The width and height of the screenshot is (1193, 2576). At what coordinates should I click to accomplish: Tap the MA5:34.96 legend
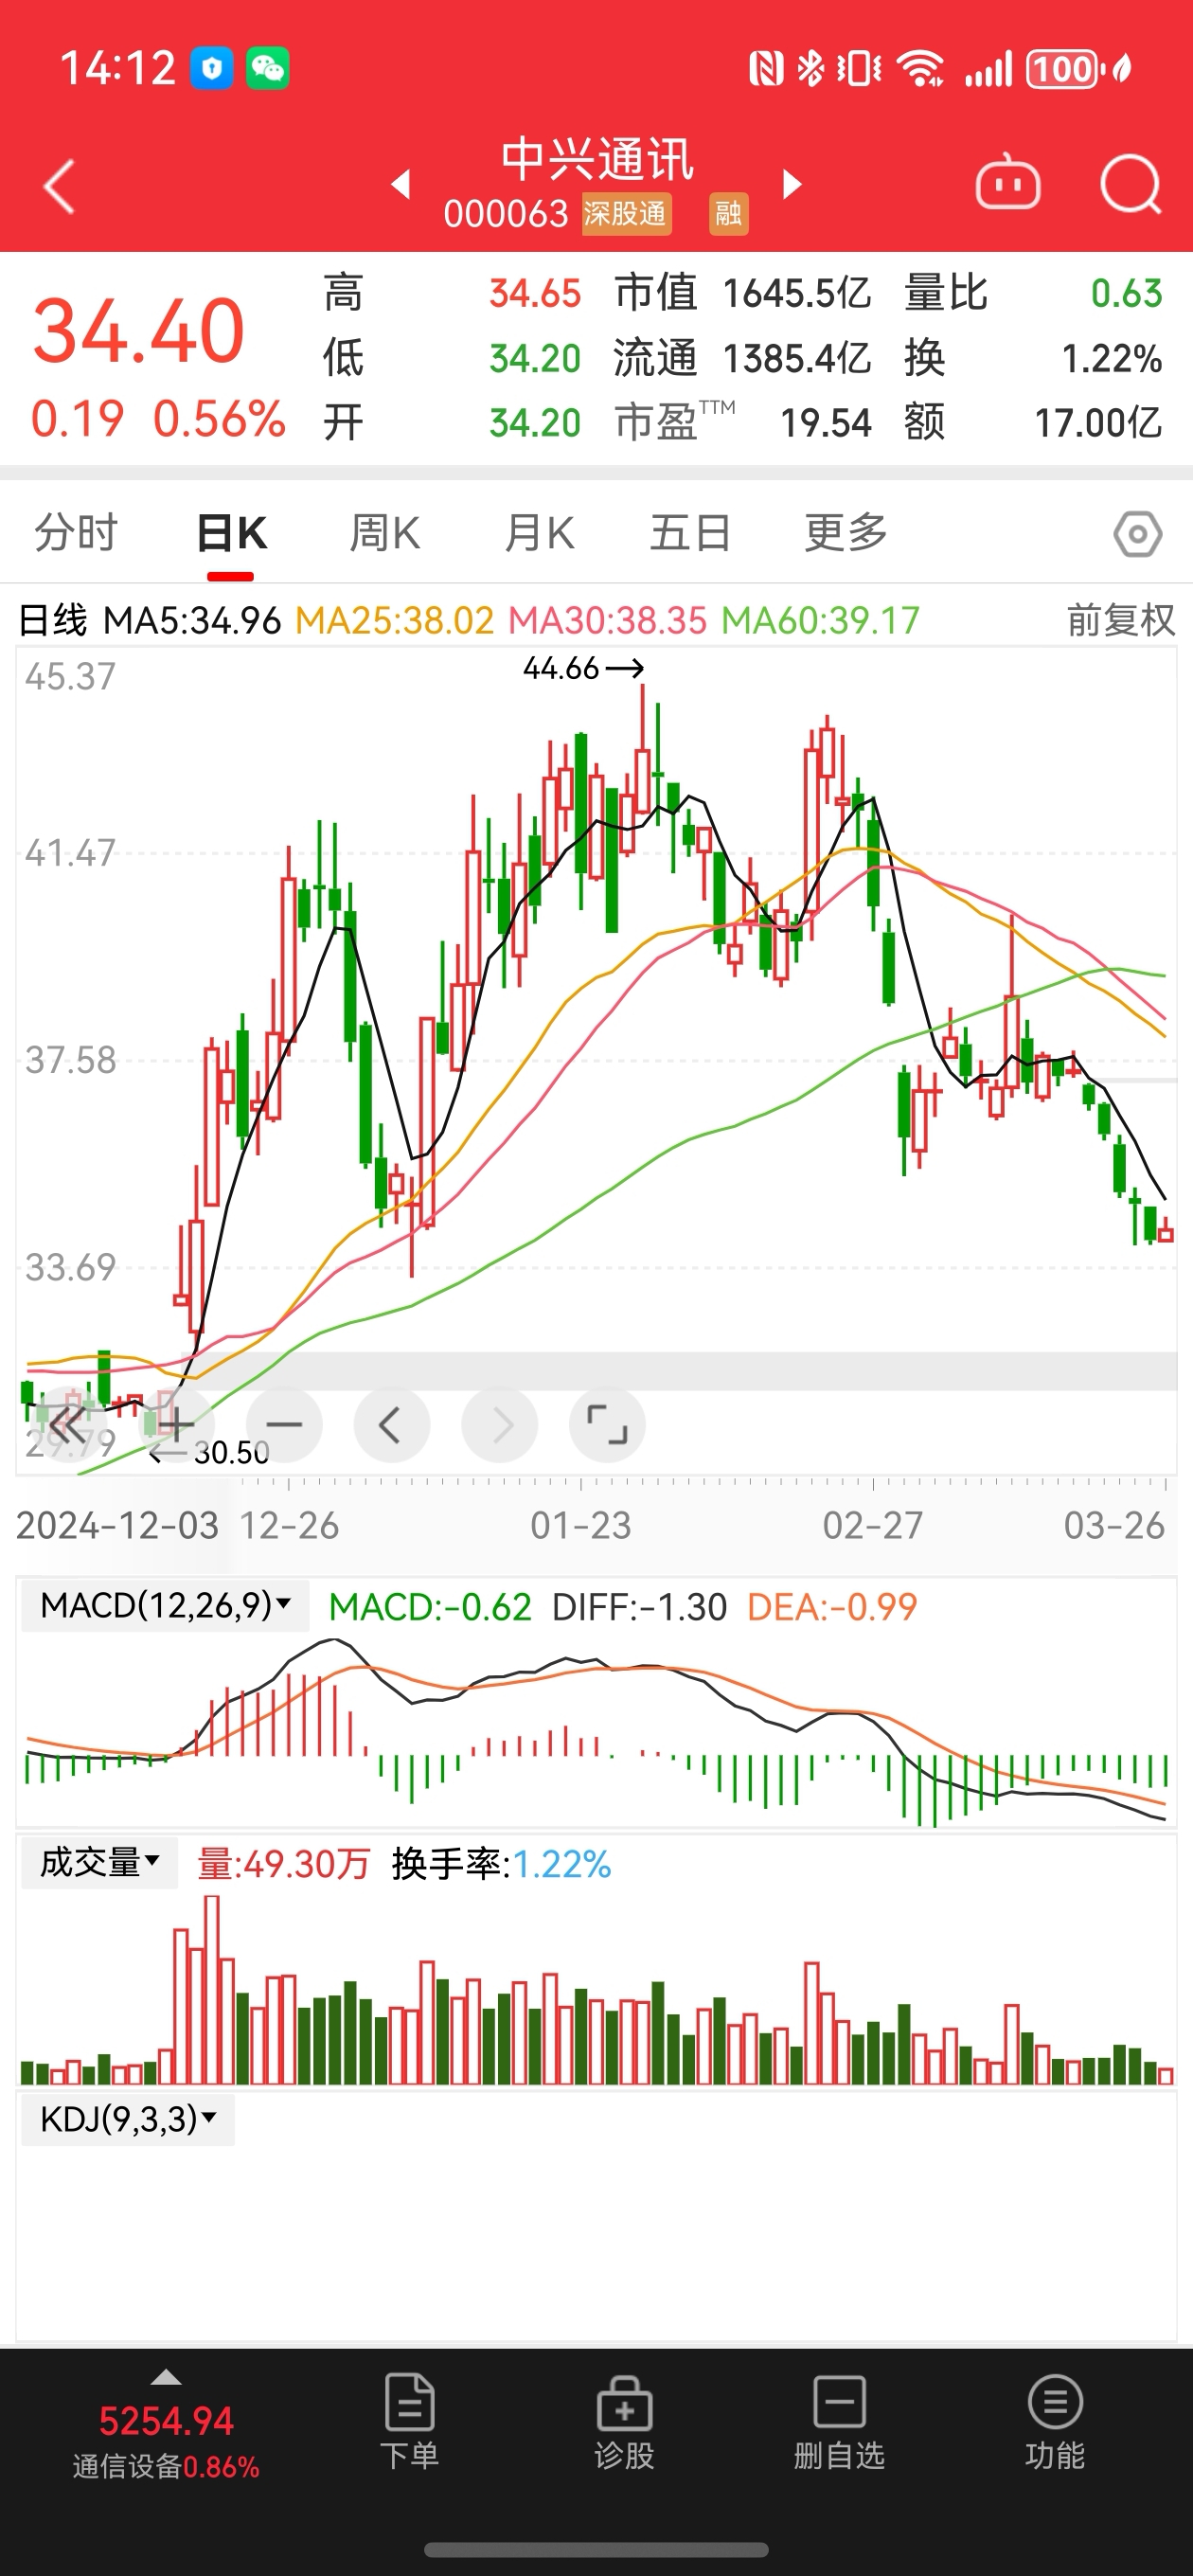[192, 620]
